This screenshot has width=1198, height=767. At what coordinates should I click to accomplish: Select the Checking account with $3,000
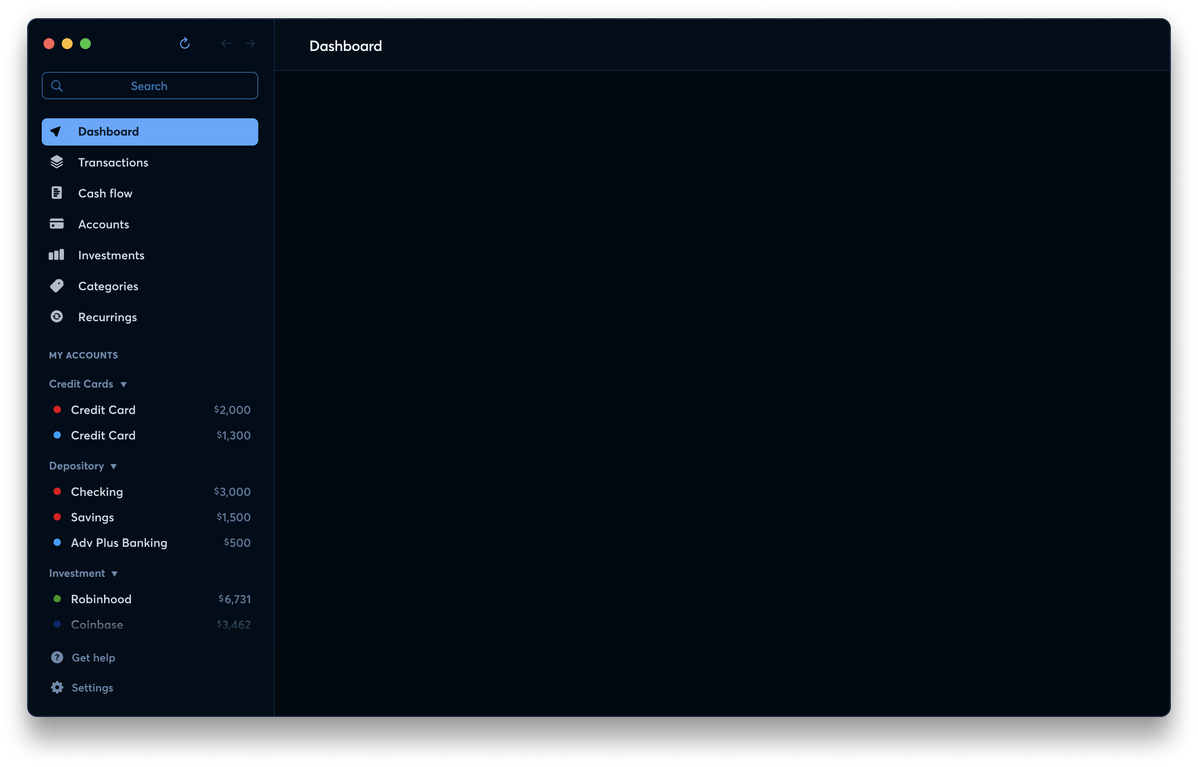click(97, 492)
